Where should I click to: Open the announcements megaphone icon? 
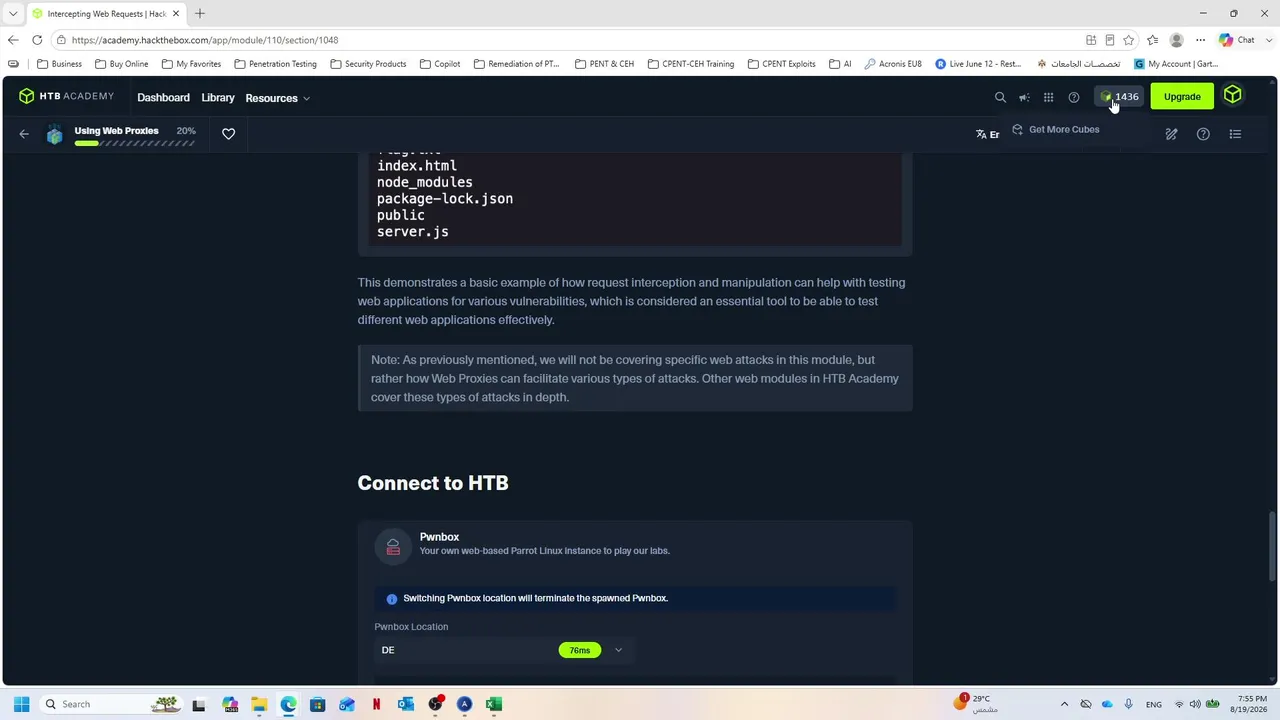pos(1024,97)
